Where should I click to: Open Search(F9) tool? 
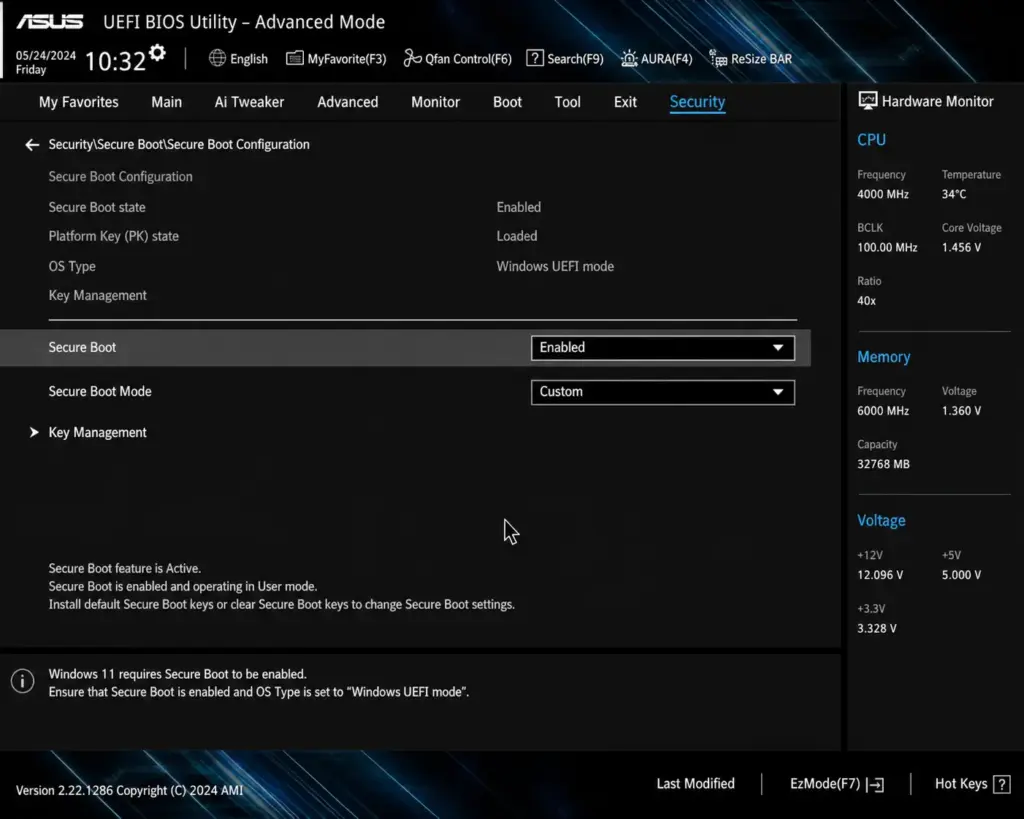565,59
